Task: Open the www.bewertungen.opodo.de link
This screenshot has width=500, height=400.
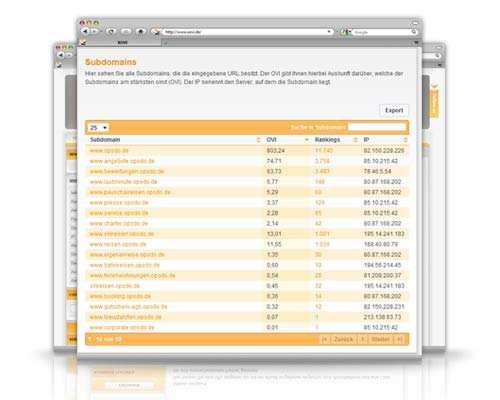Action: [x=127, y=171]
